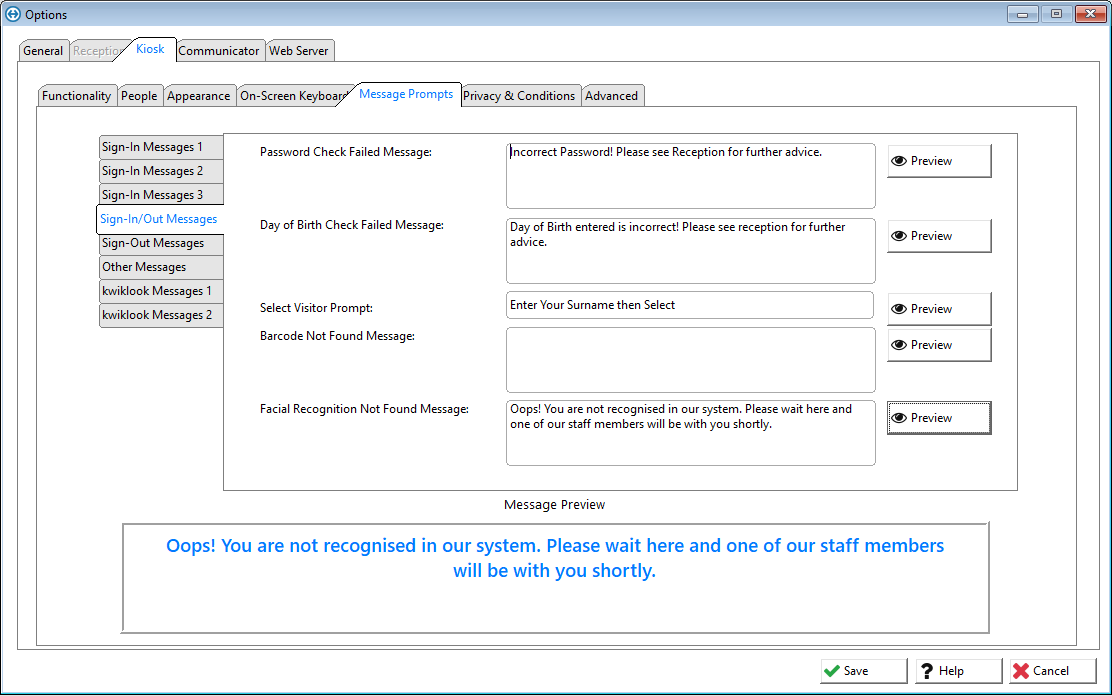Open the Communicator tab

tap(219, 51)
